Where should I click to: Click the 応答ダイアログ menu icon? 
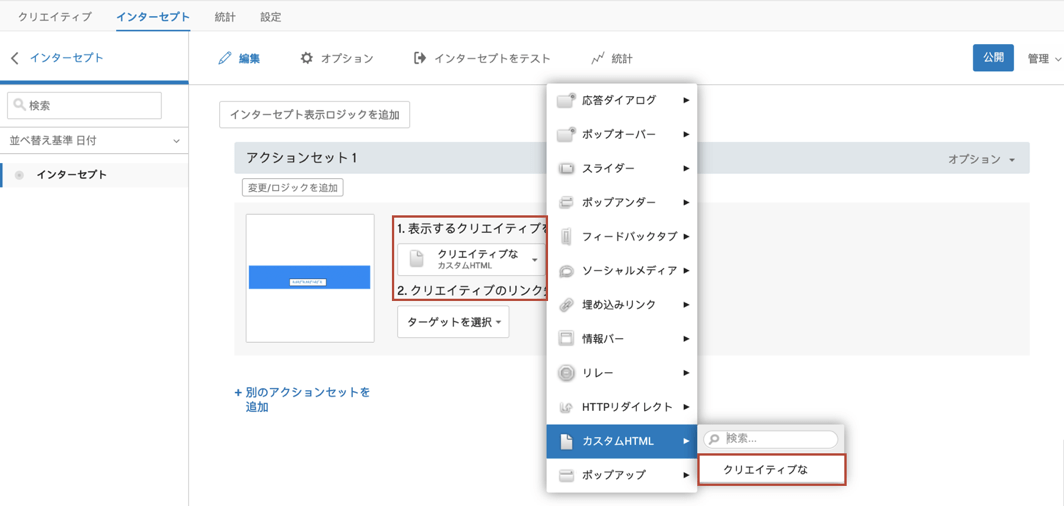click(x=566, y=100)
